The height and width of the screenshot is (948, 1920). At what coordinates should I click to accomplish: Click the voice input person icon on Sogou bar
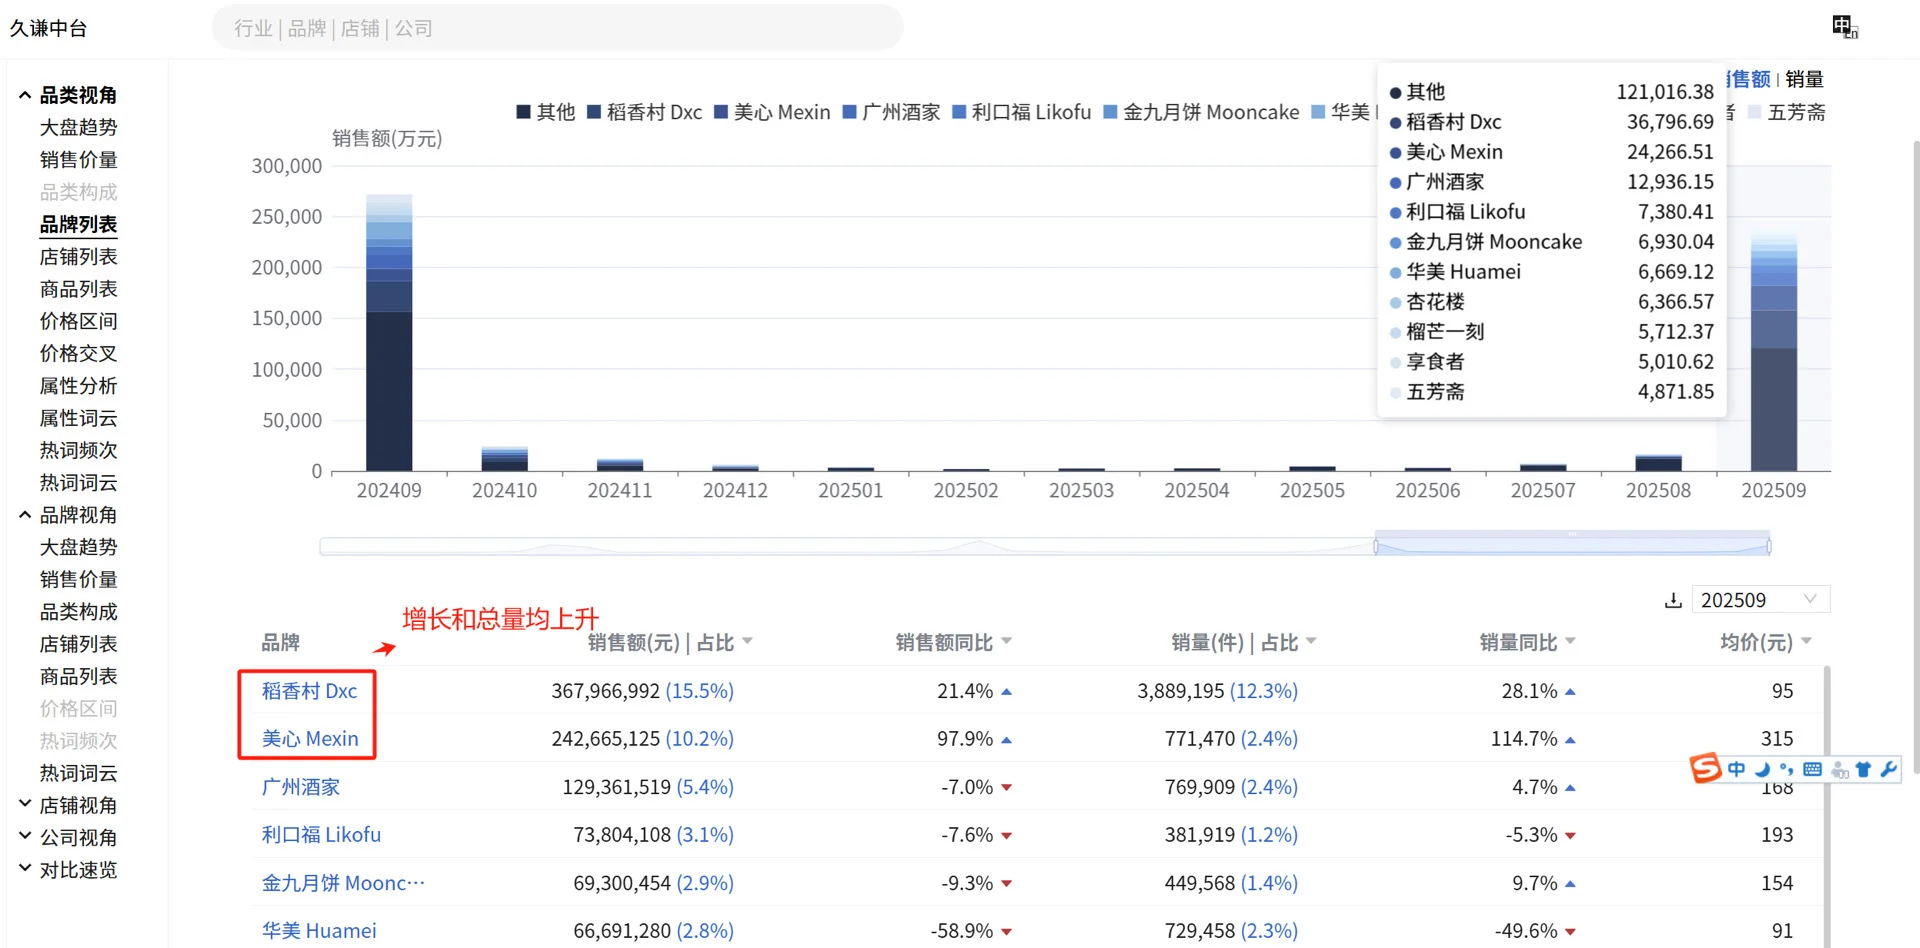click(1840, 769)
